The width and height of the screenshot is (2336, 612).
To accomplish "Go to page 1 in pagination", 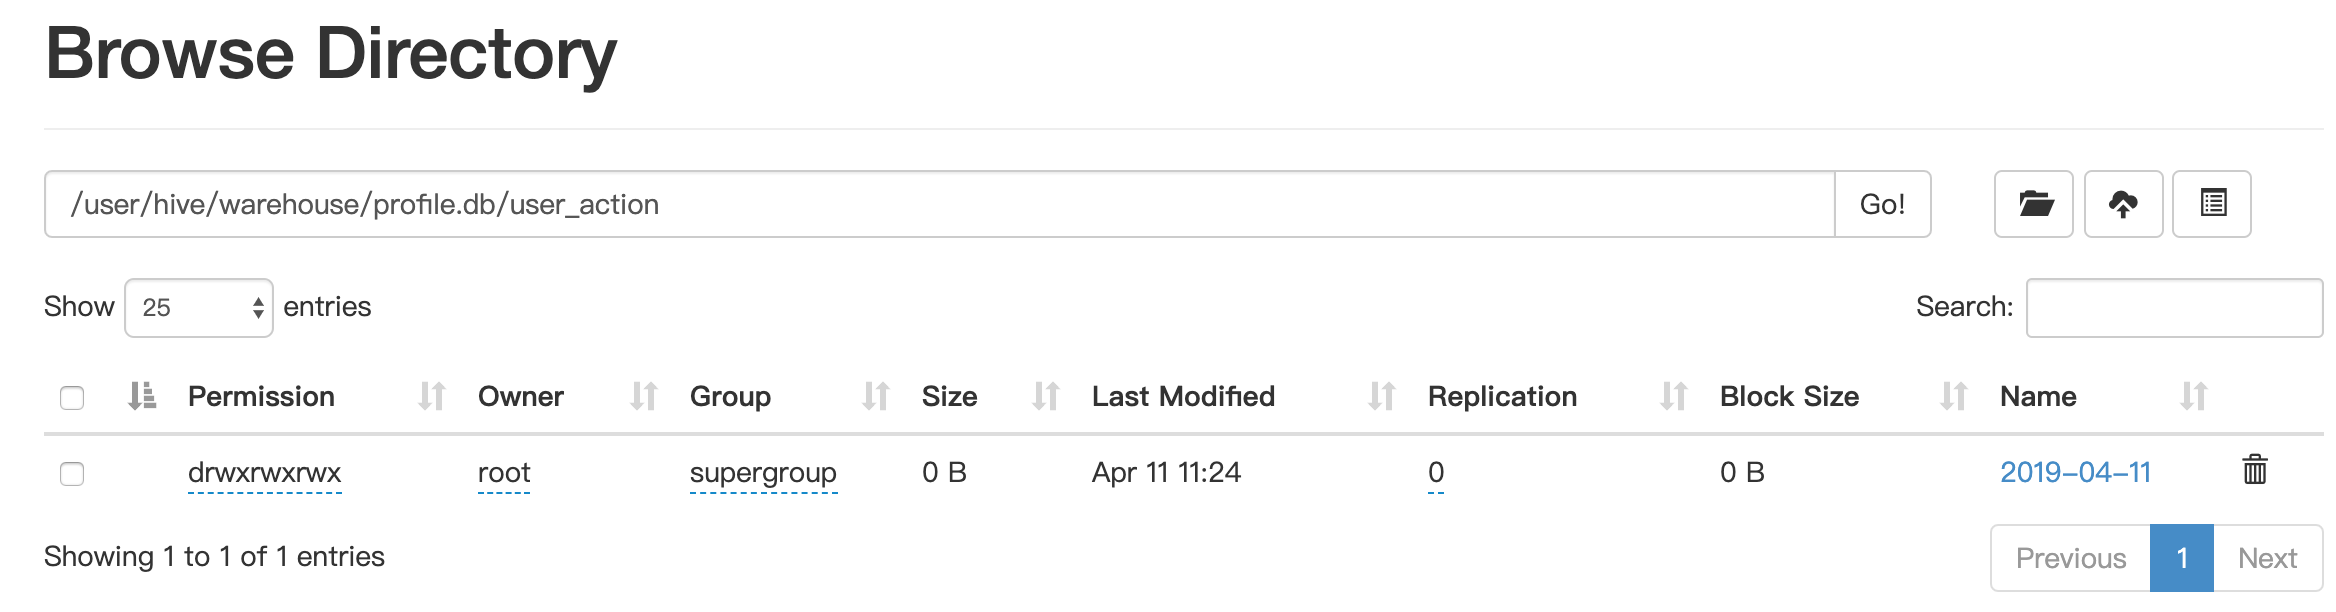I will 2181,558.
